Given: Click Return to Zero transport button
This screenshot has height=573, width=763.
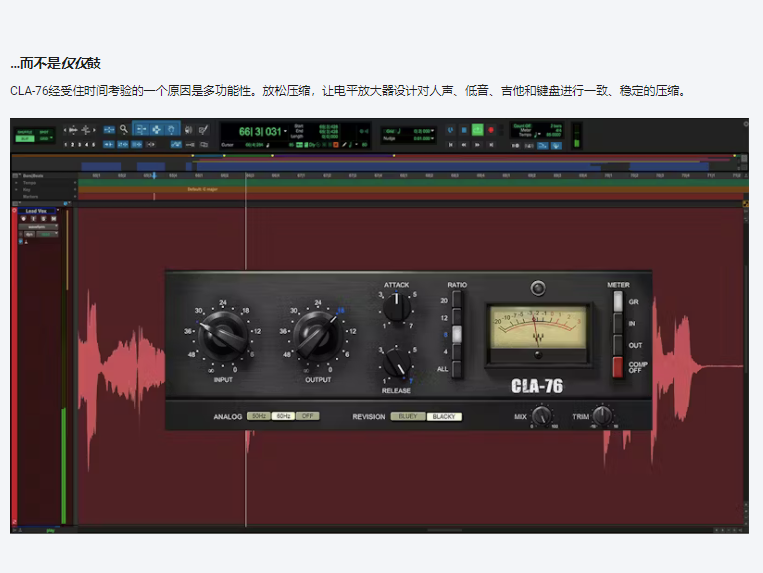Looking at the screenshot, I should pos(451,145).
